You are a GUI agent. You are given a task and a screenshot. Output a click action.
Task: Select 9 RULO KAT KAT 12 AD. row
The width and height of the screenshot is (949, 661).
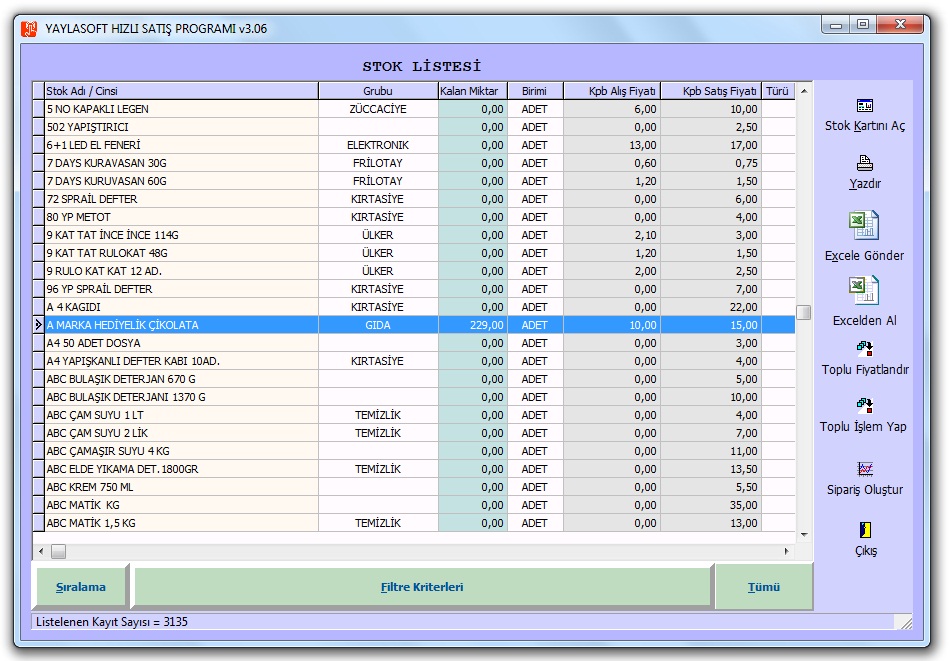(414, 271)
